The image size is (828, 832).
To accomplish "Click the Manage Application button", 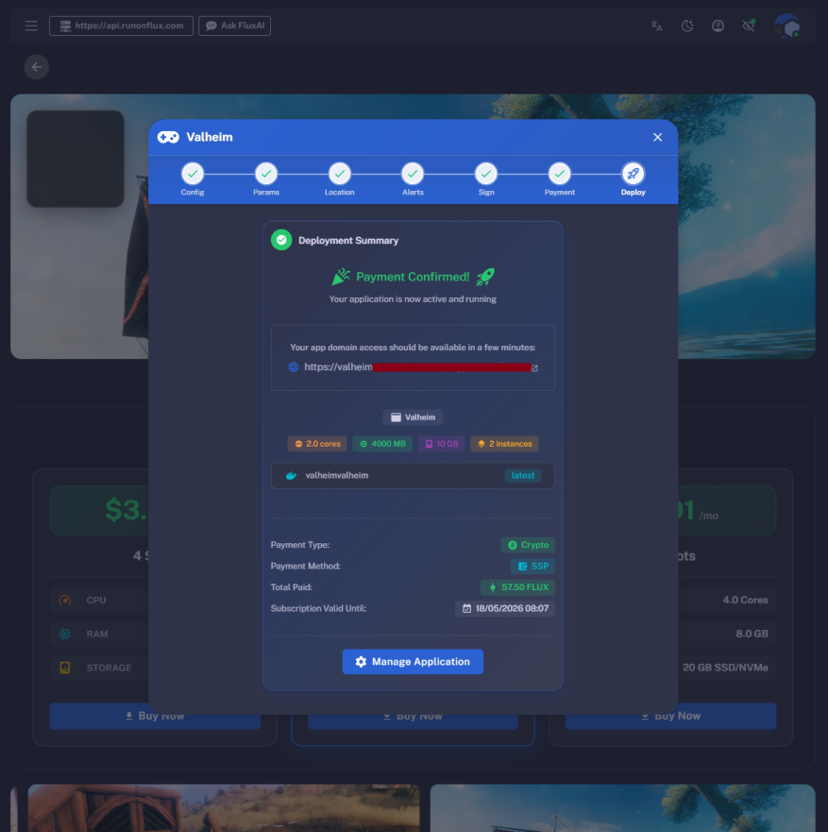I will point(412,662).
